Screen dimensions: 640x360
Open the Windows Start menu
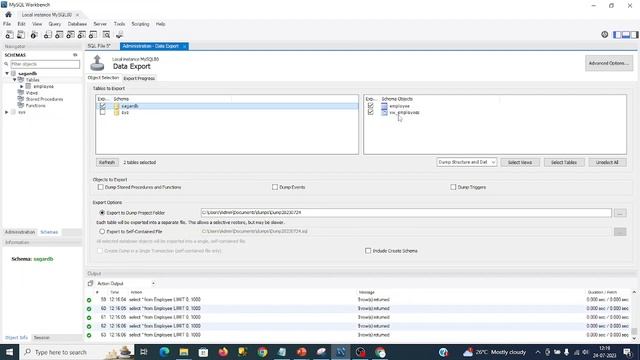(x=9, y=352)
